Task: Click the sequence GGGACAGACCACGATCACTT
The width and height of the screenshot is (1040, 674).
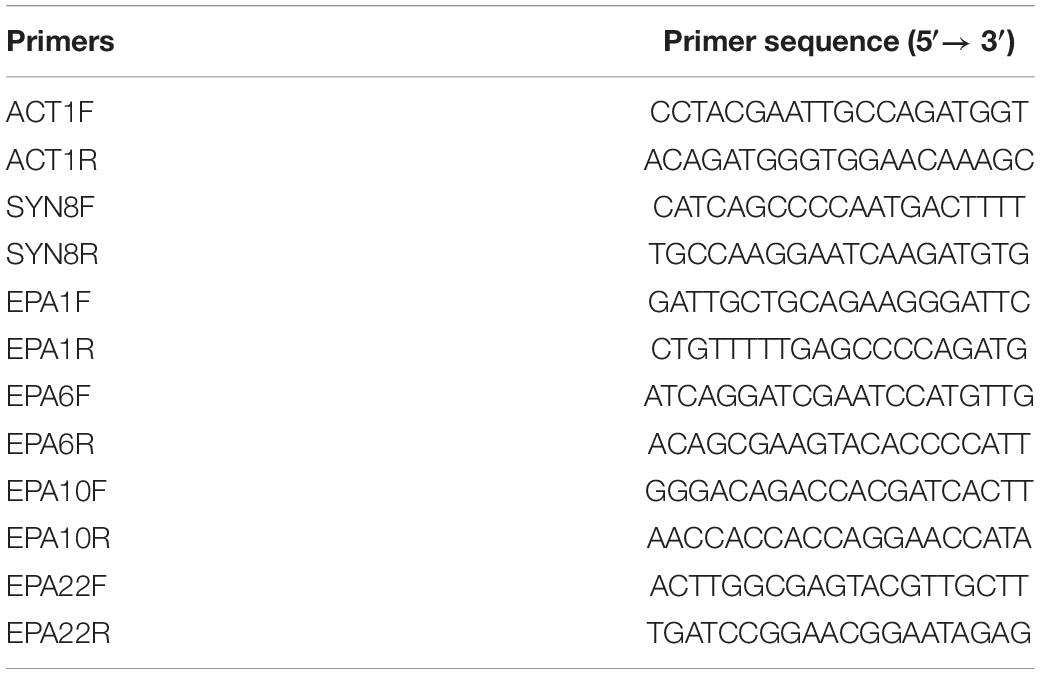Action: click(839, 491)
